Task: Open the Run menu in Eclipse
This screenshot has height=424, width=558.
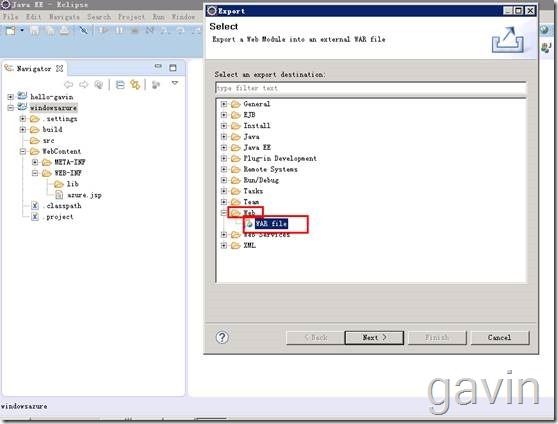Action: pos(159,17)
